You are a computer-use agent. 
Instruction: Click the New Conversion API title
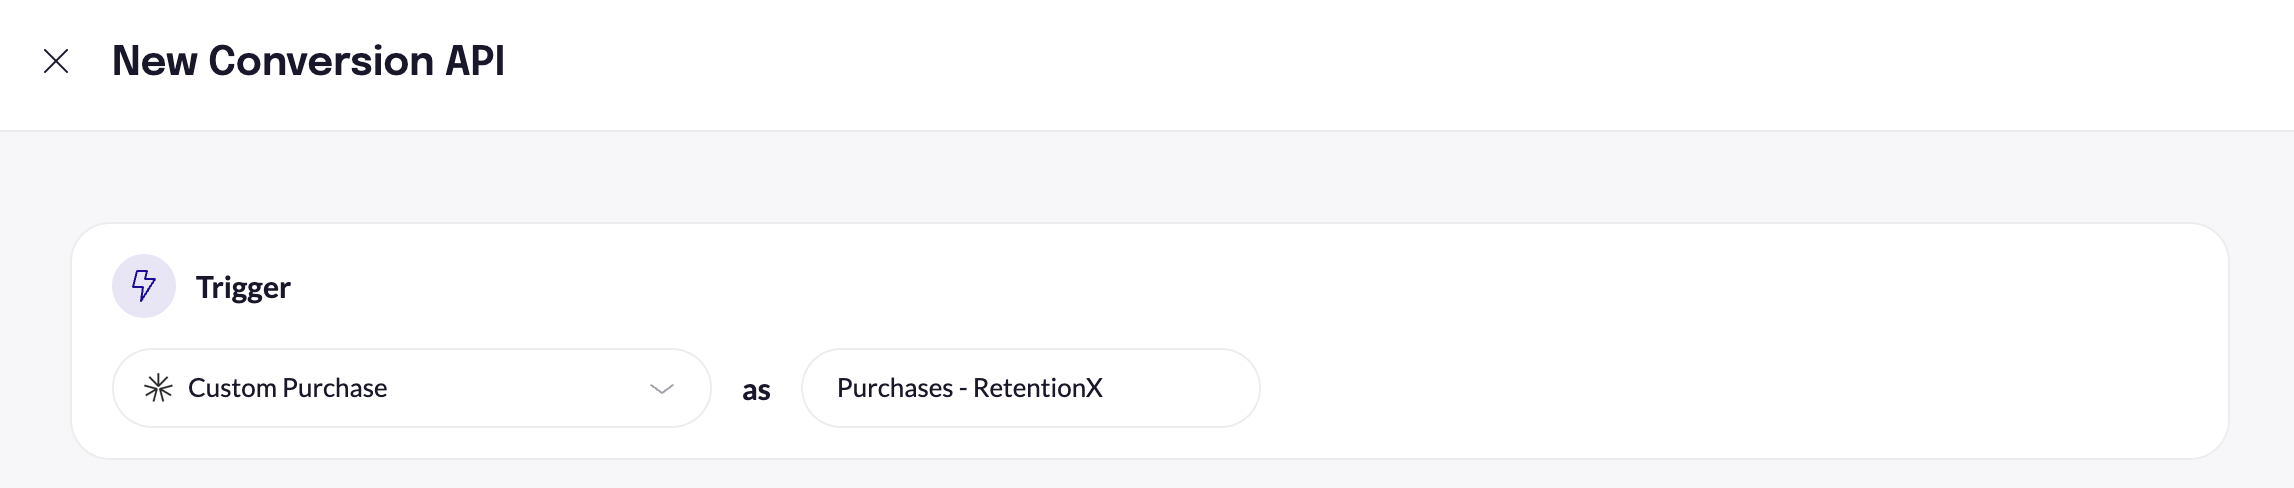click(308, 61)
